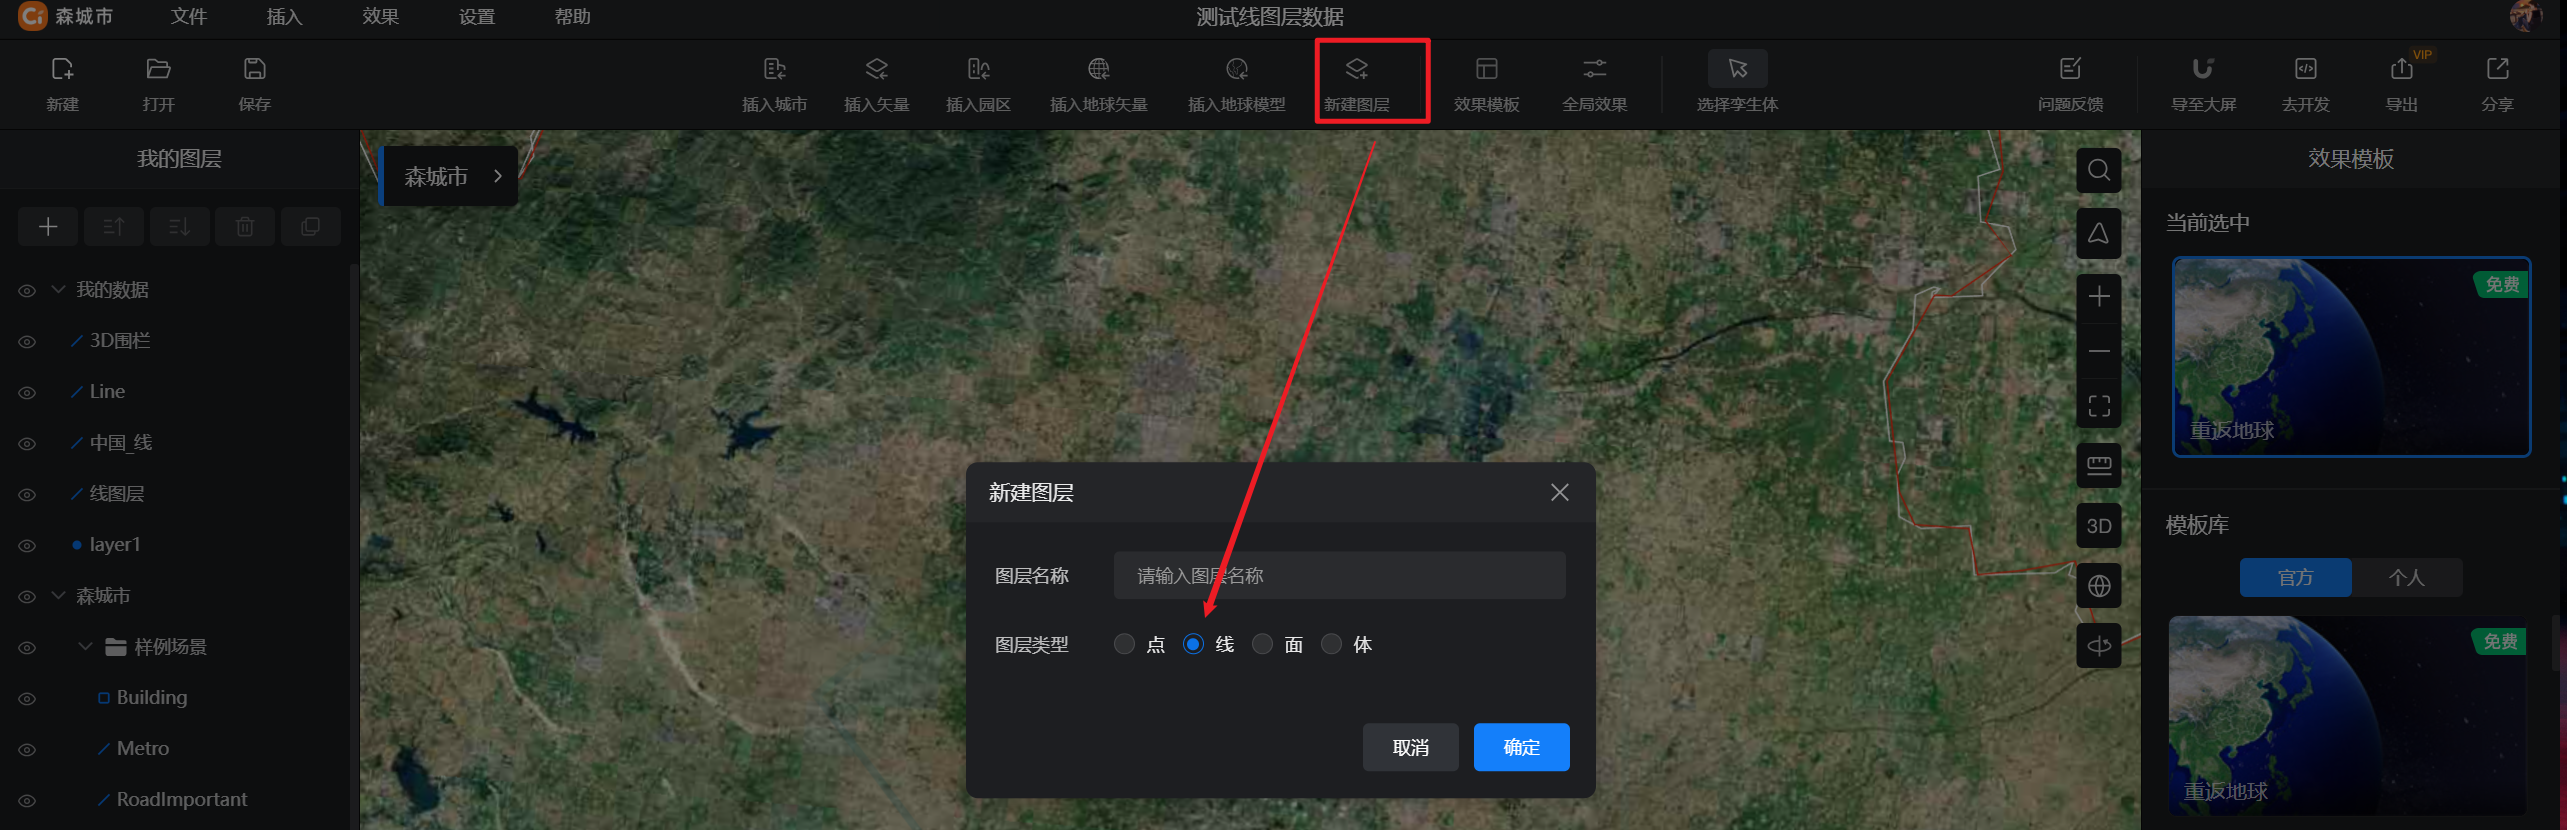Click the map measure ruler icon
The image size is (2567, 830).
click(2099, 466)
